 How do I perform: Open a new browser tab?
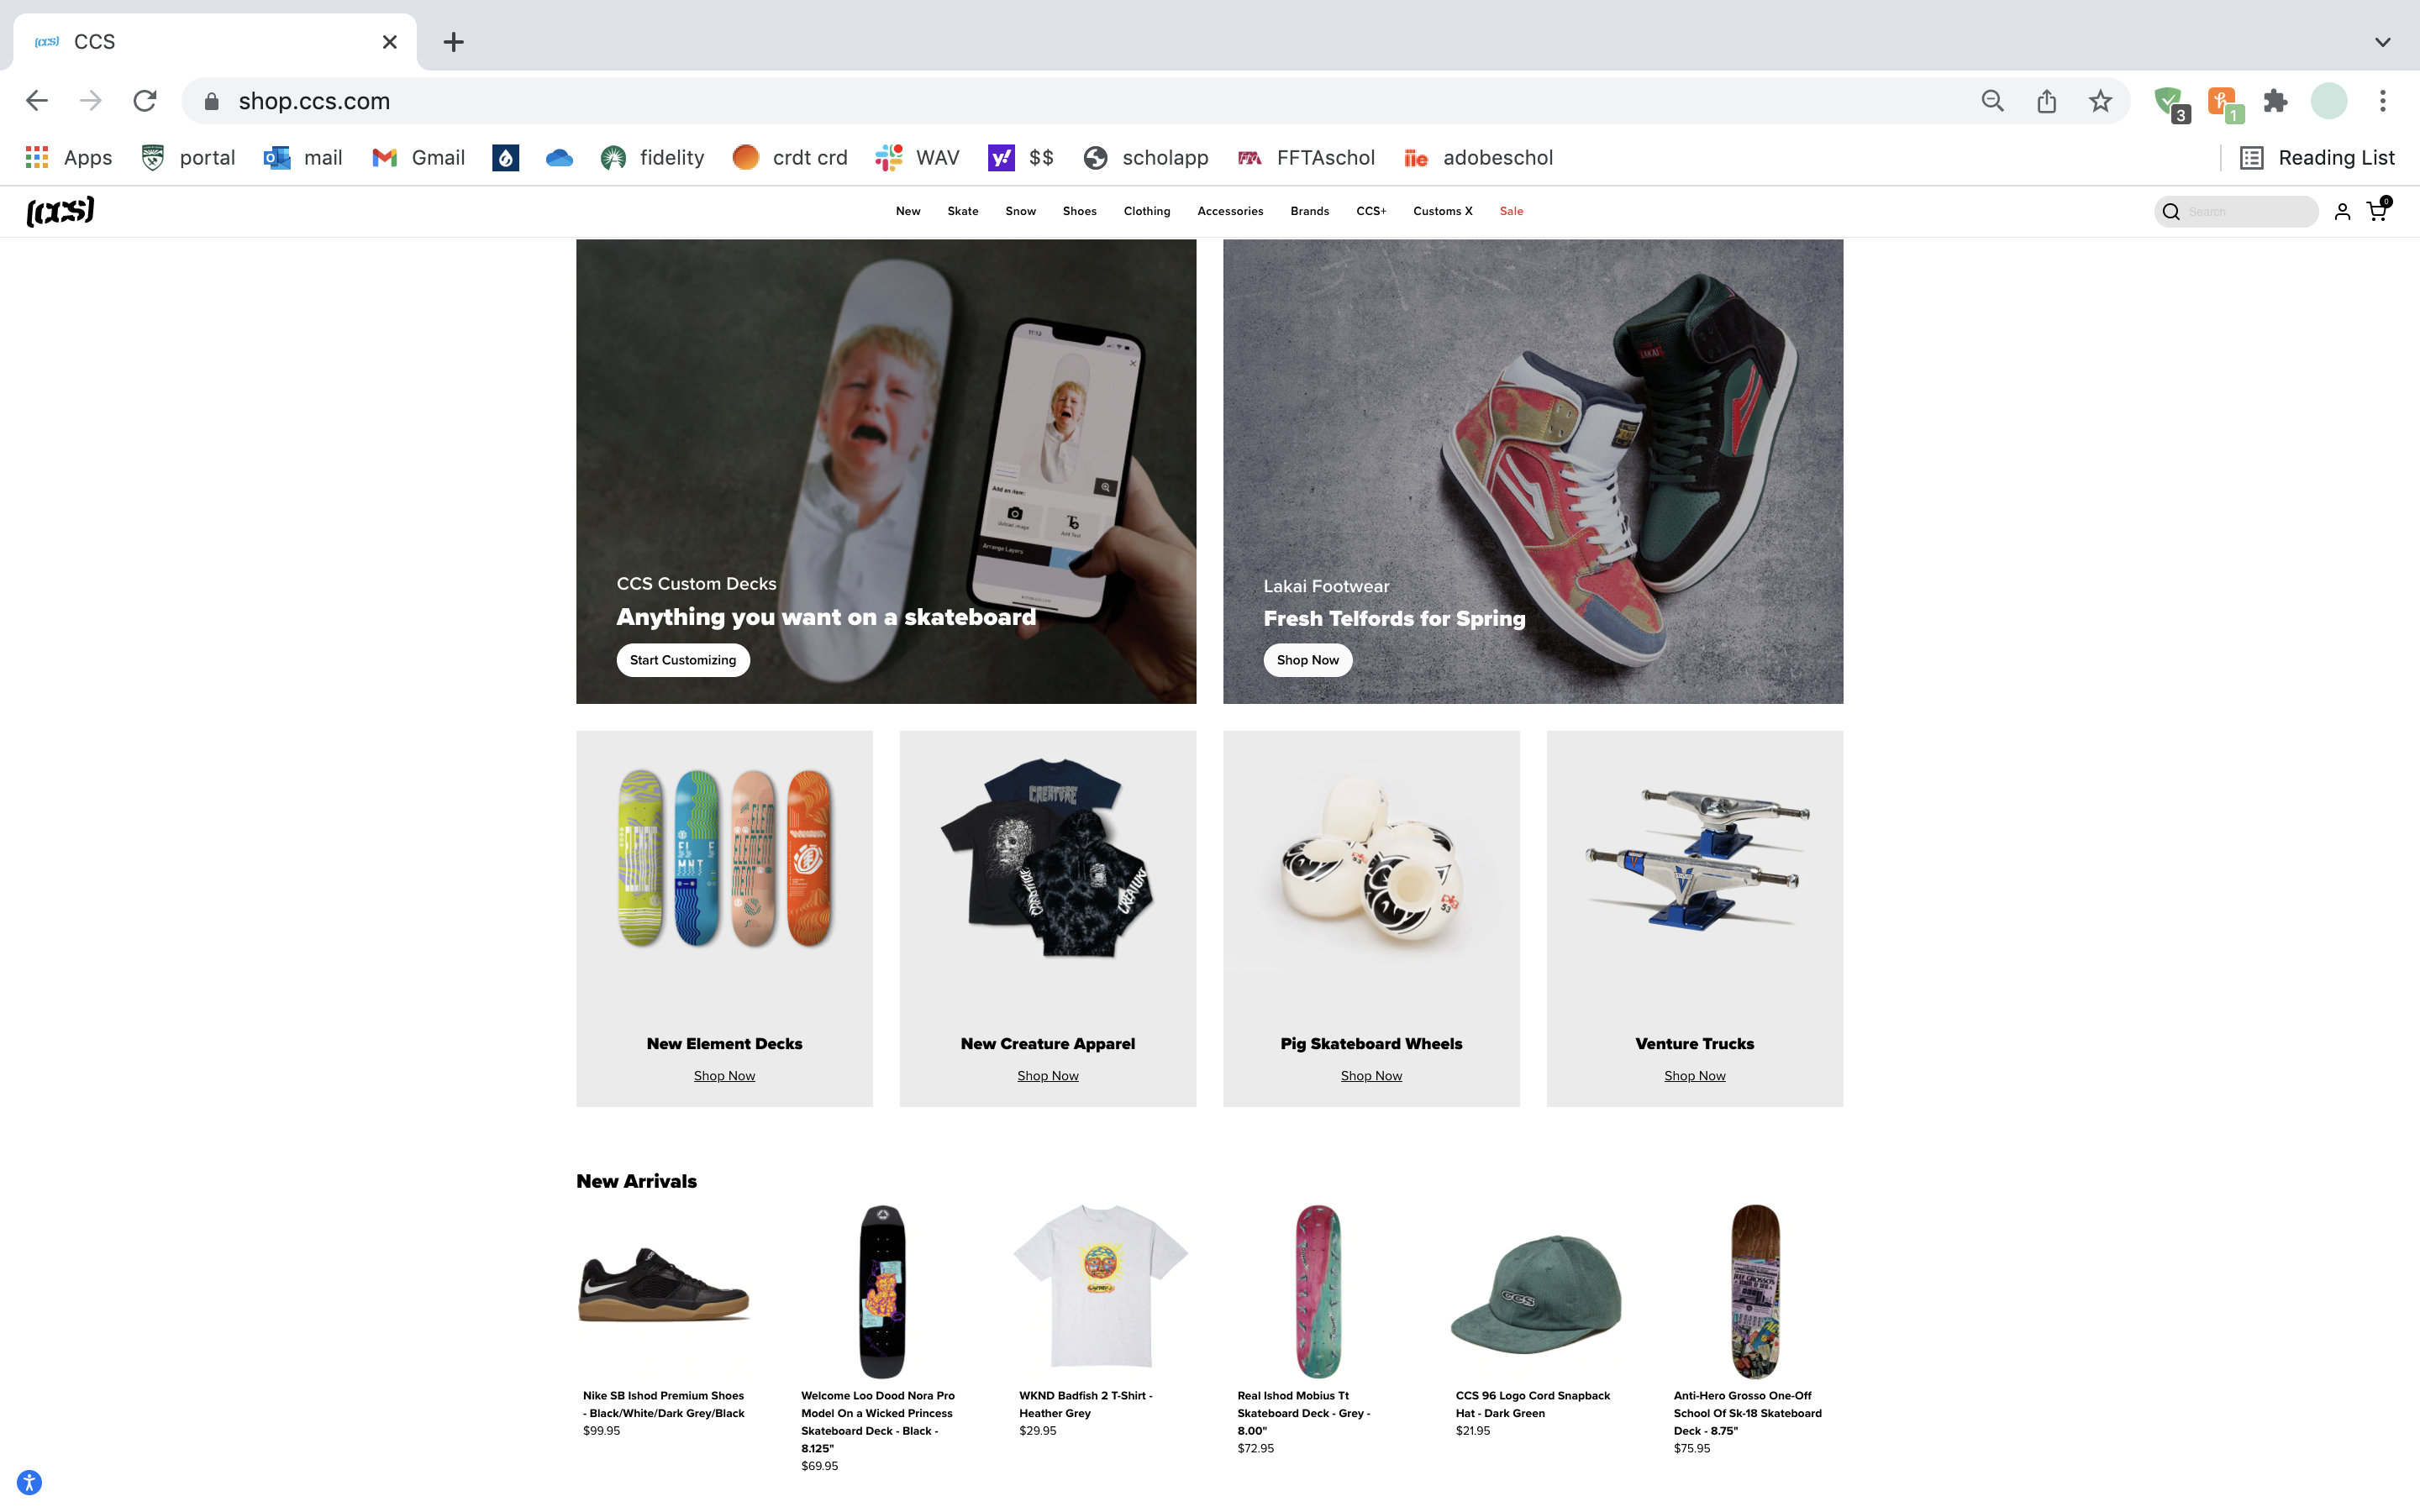pyautogui.click(x=453, y=42)
